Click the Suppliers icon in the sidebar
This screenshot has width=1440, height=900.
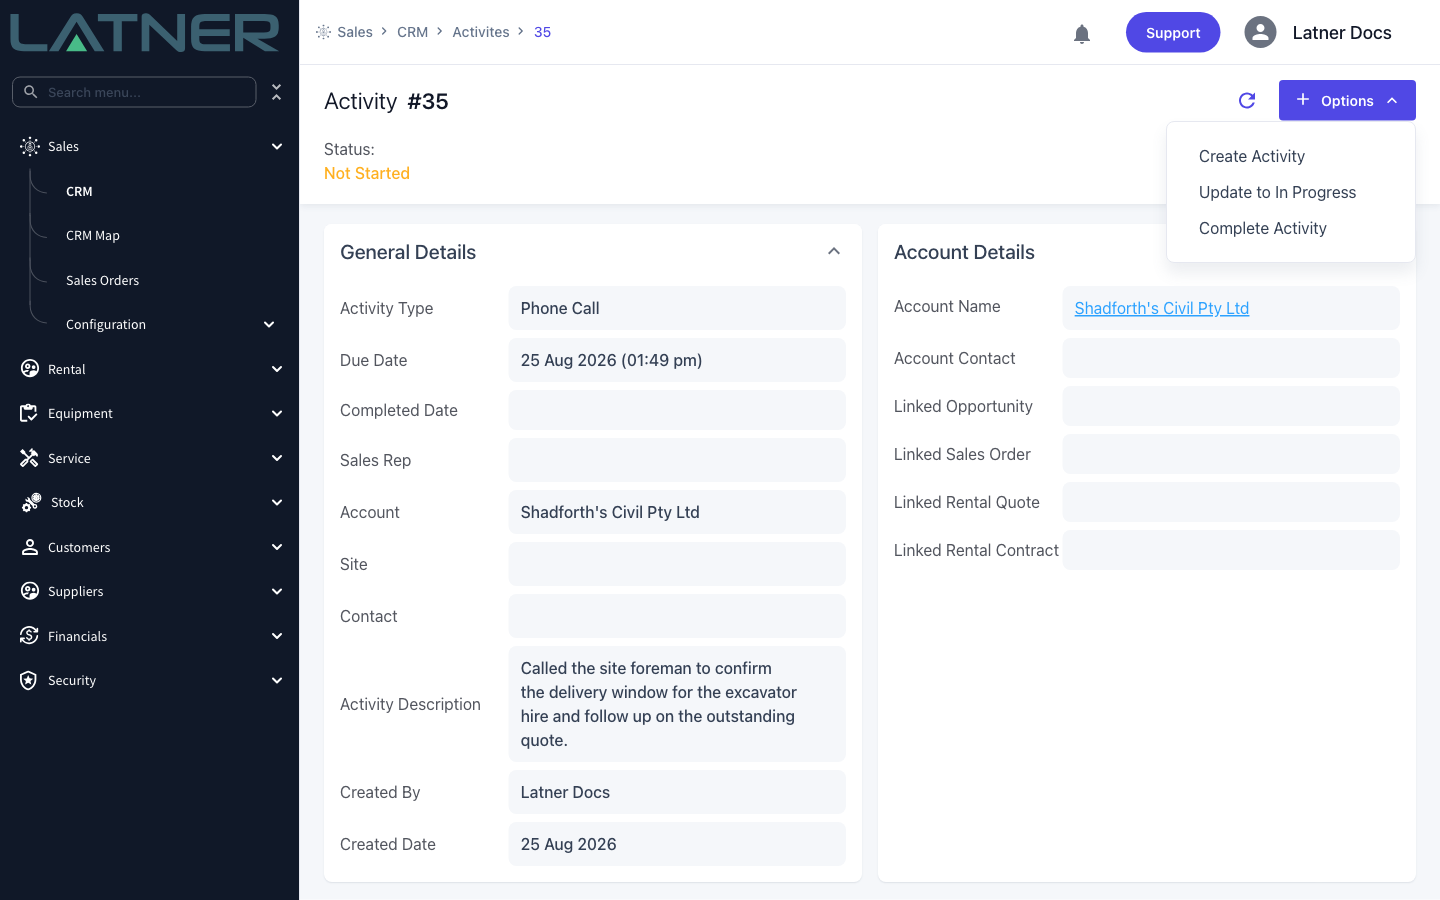click(x=30, y=591)
